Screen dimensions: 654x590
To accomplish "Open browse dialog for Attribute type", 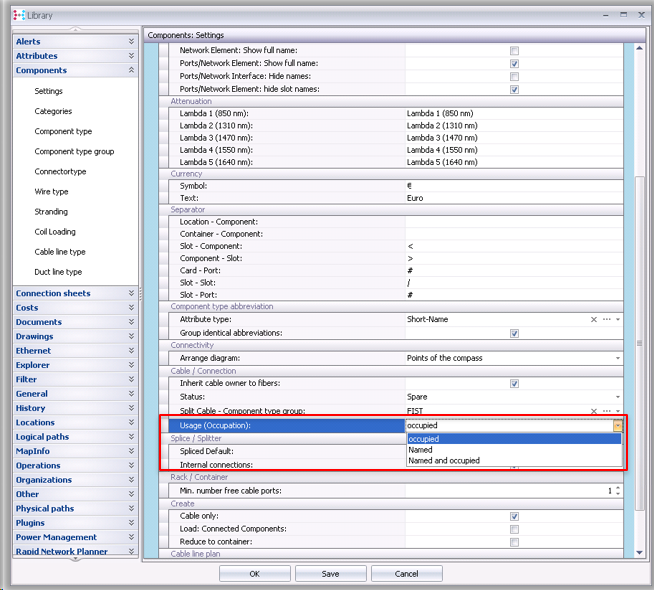I will click(607, 319).
